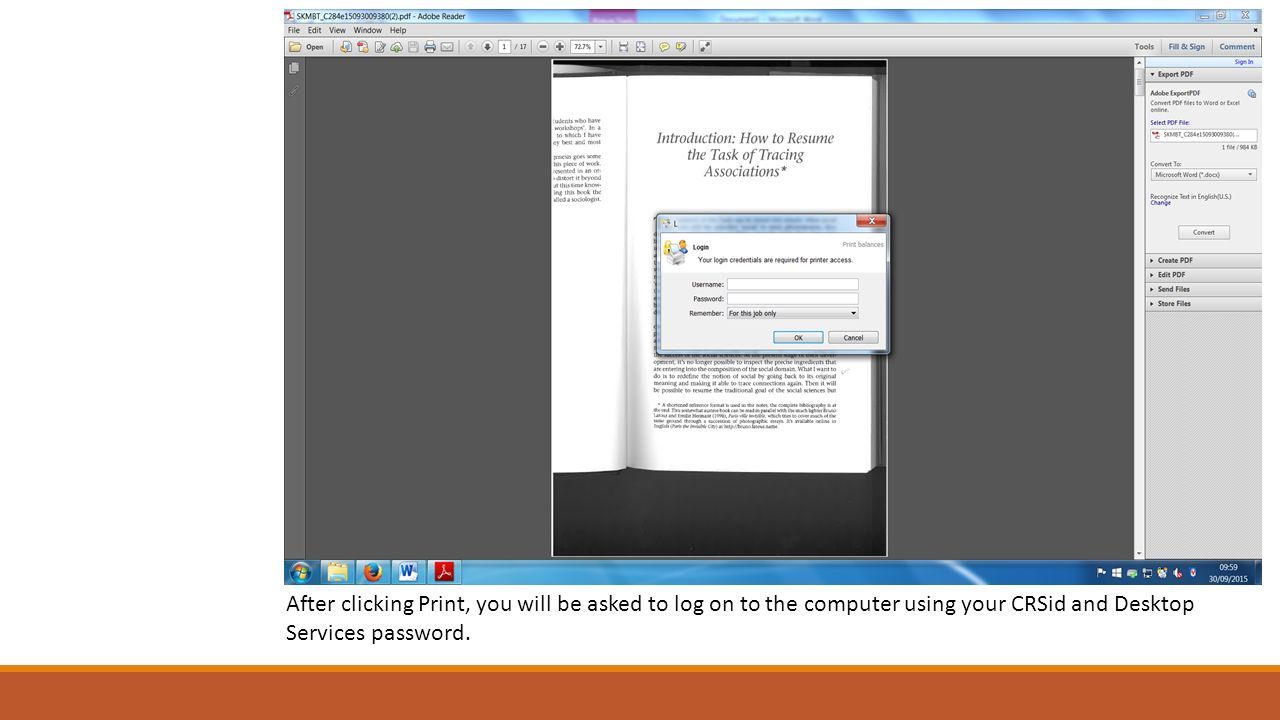Click the selected PDF file entry box

coord(1203,134)
